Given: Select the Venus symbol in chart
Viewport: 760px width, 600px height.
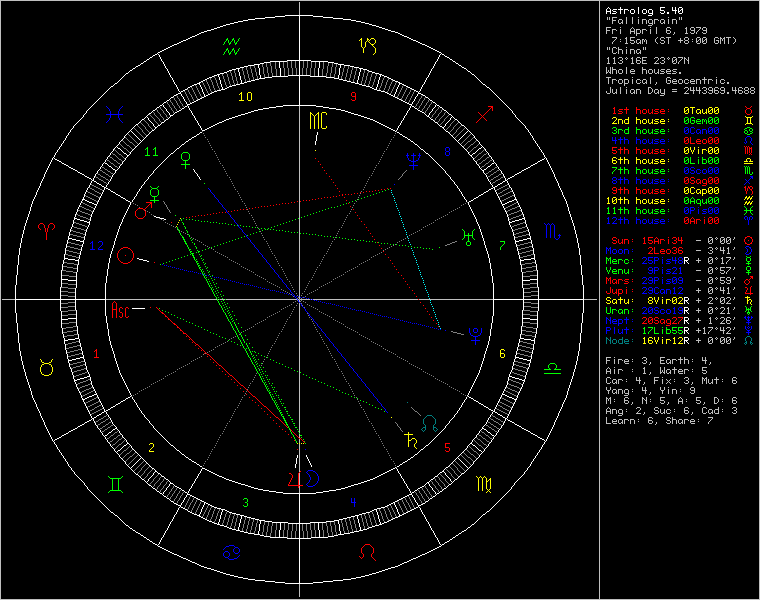Looking at the screenshot, I should pyautogui.click(x=186, y=160).
